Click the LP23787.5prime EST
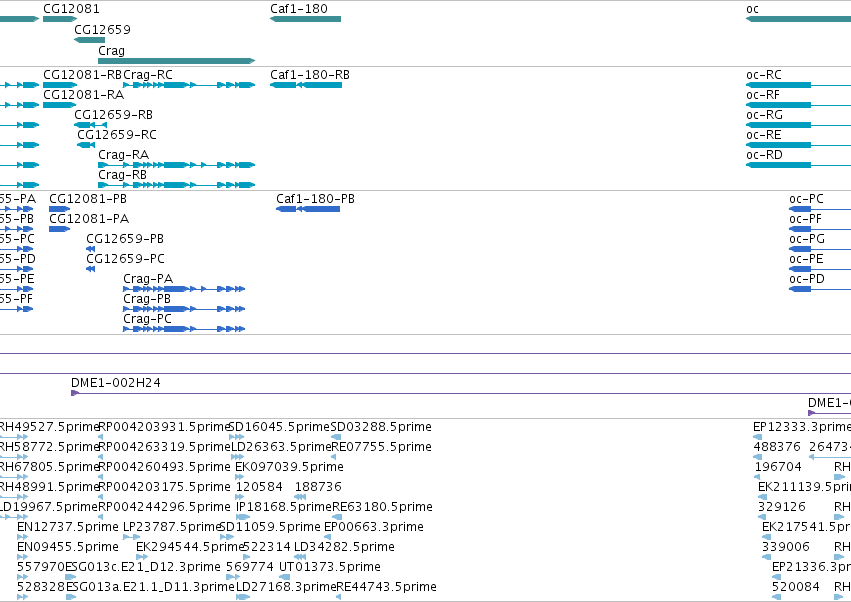Screen dimensions: 851x602 pyautogui.click(x=131, y=537)
